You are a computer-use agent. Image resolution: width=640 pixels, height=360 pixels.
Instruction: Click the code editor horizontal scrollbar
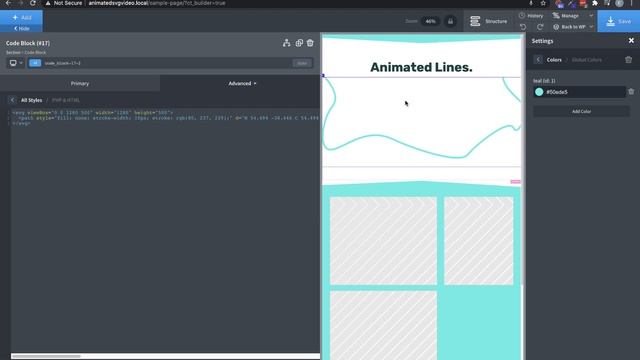[46, 356]
